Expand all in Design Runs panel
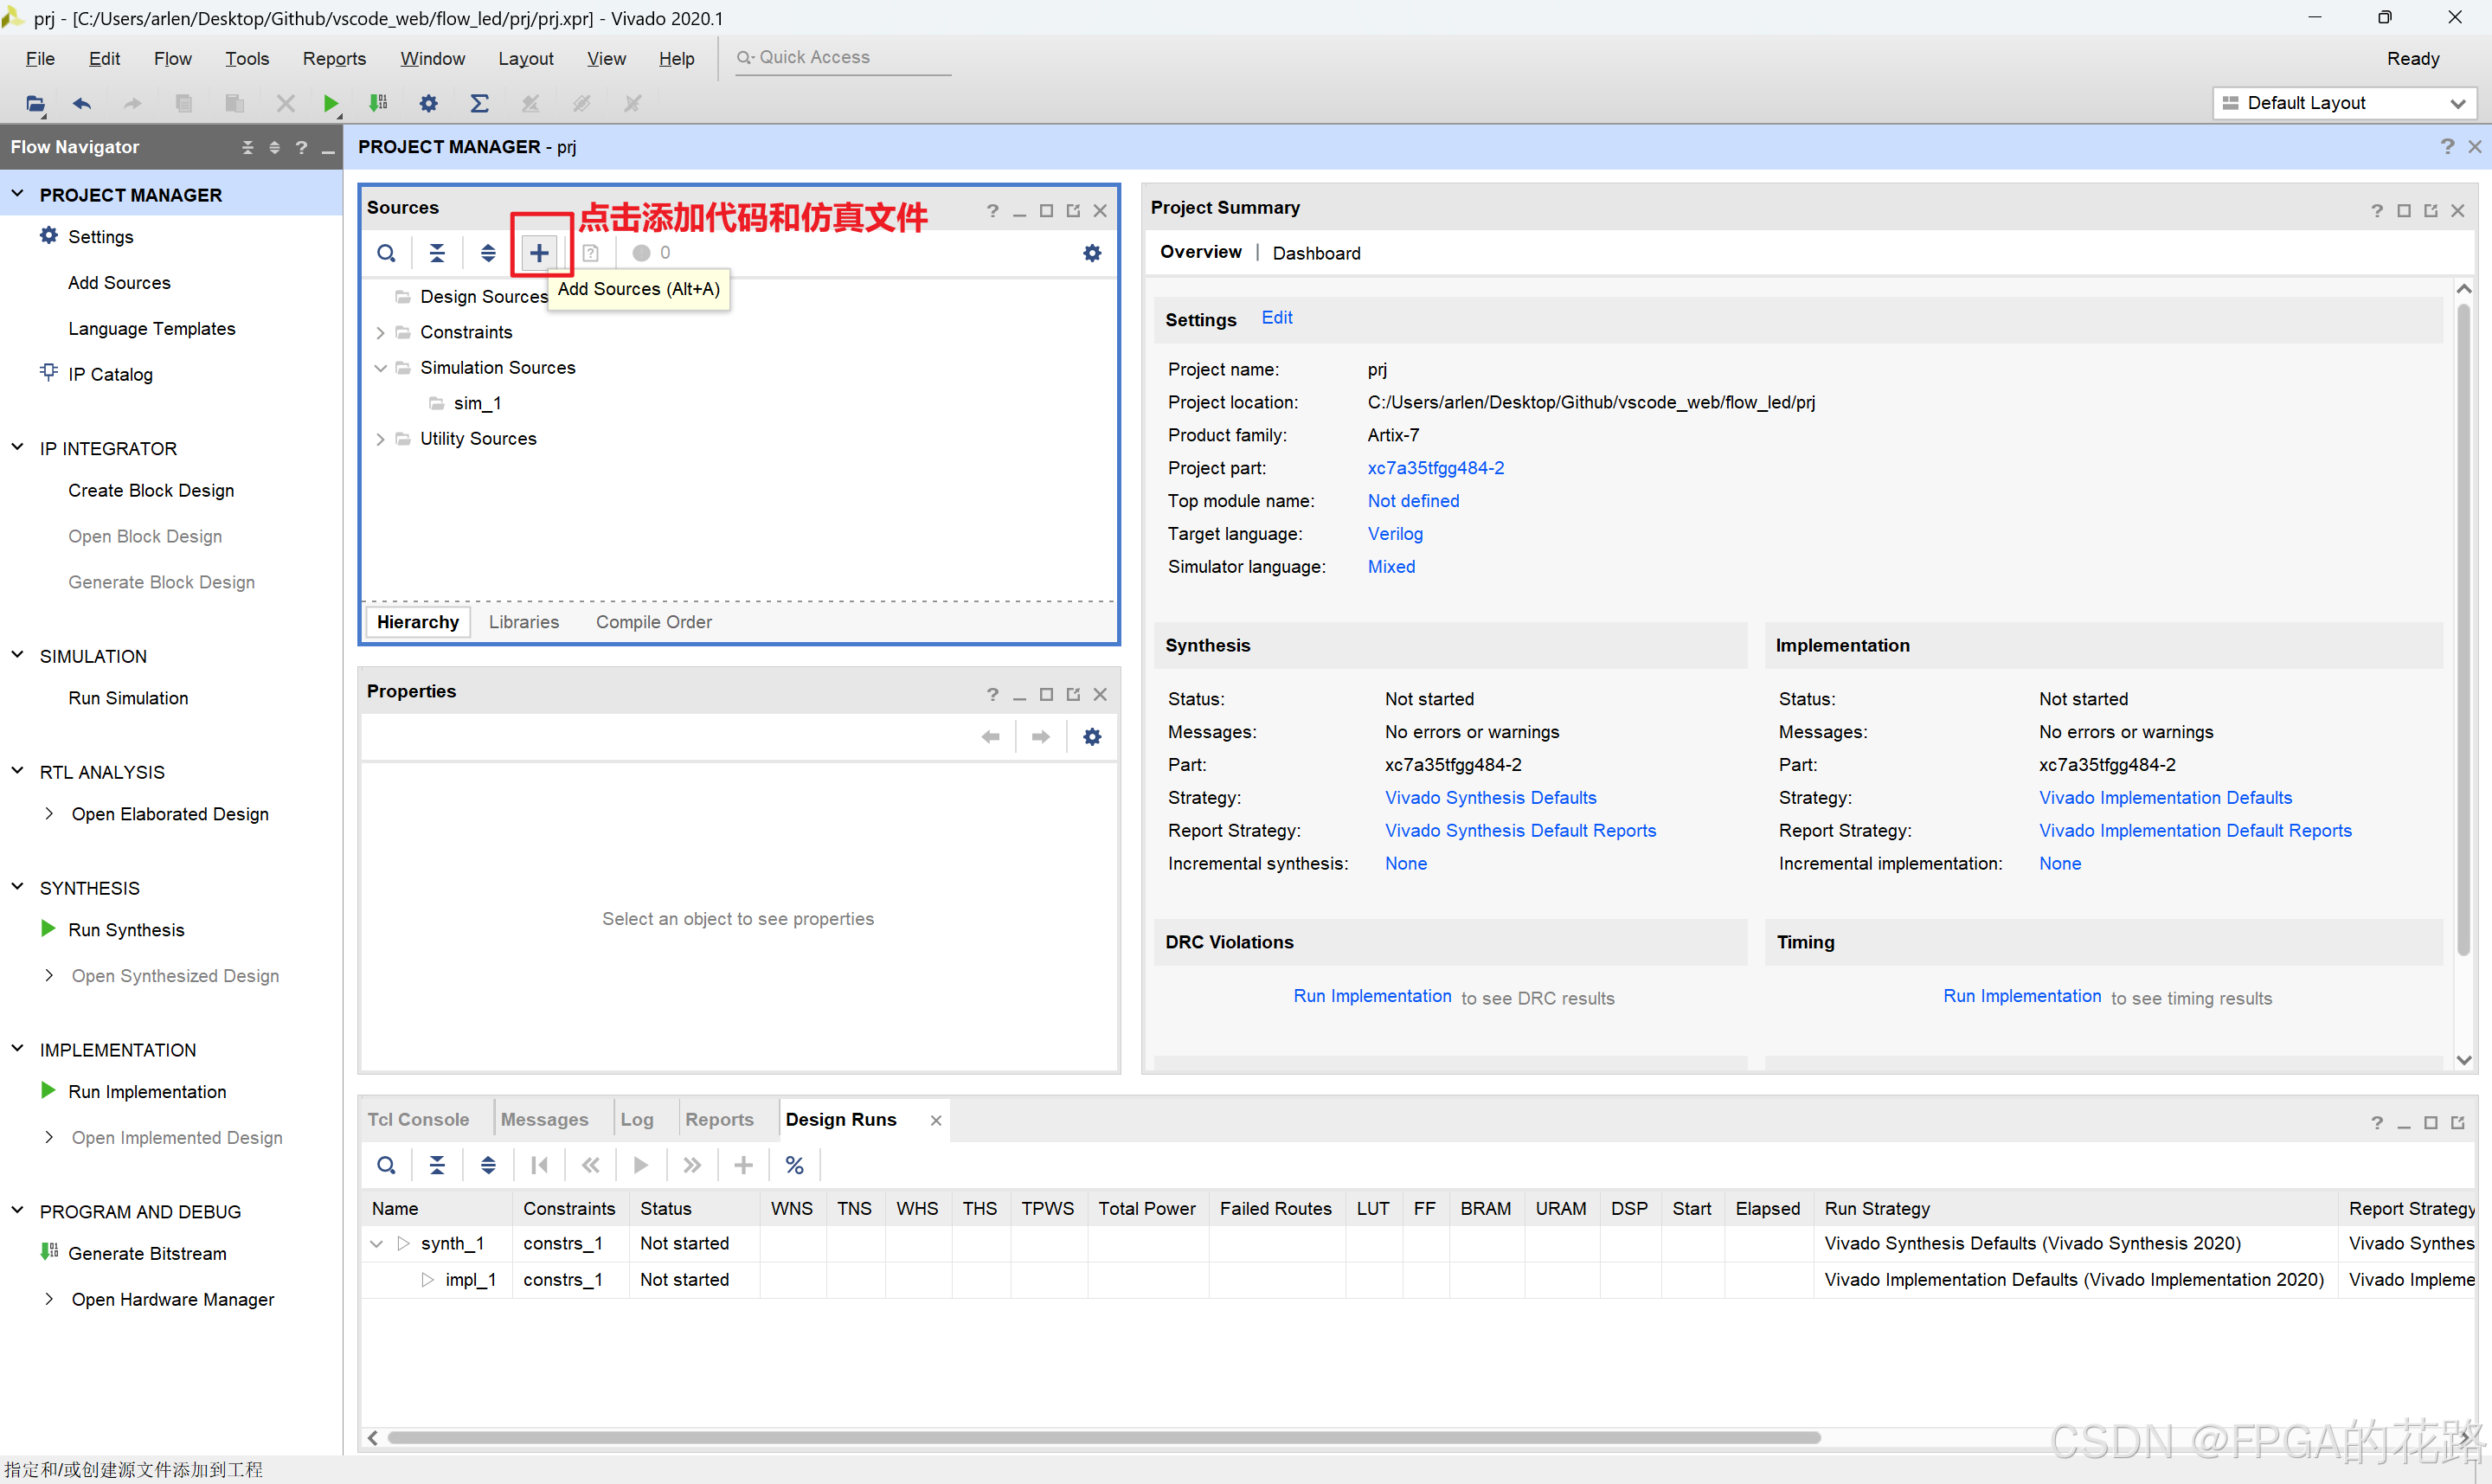Image resolution: width=2492 pixels, height=1484 pixels. click(488, 1165)
